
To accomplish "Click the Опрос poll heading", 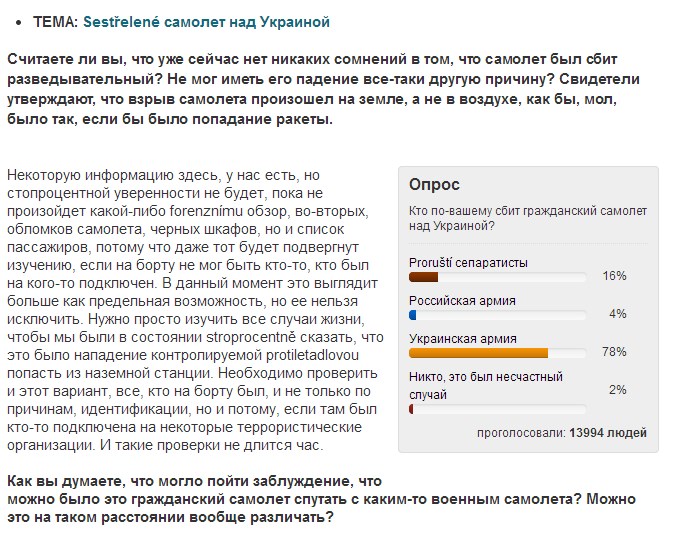I will [434, 184].
